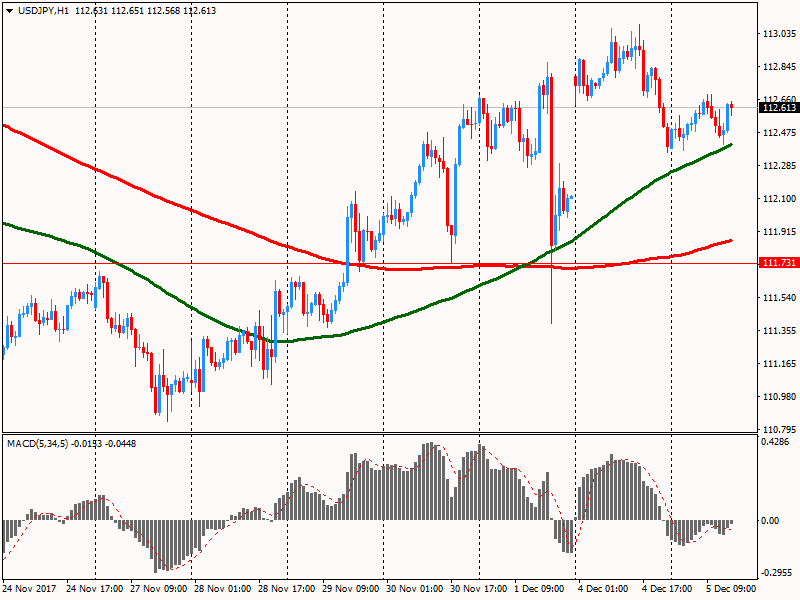Click the 110.980 price scale value
800x600 pixels.
pyautogui.click(x=779, y=396)
